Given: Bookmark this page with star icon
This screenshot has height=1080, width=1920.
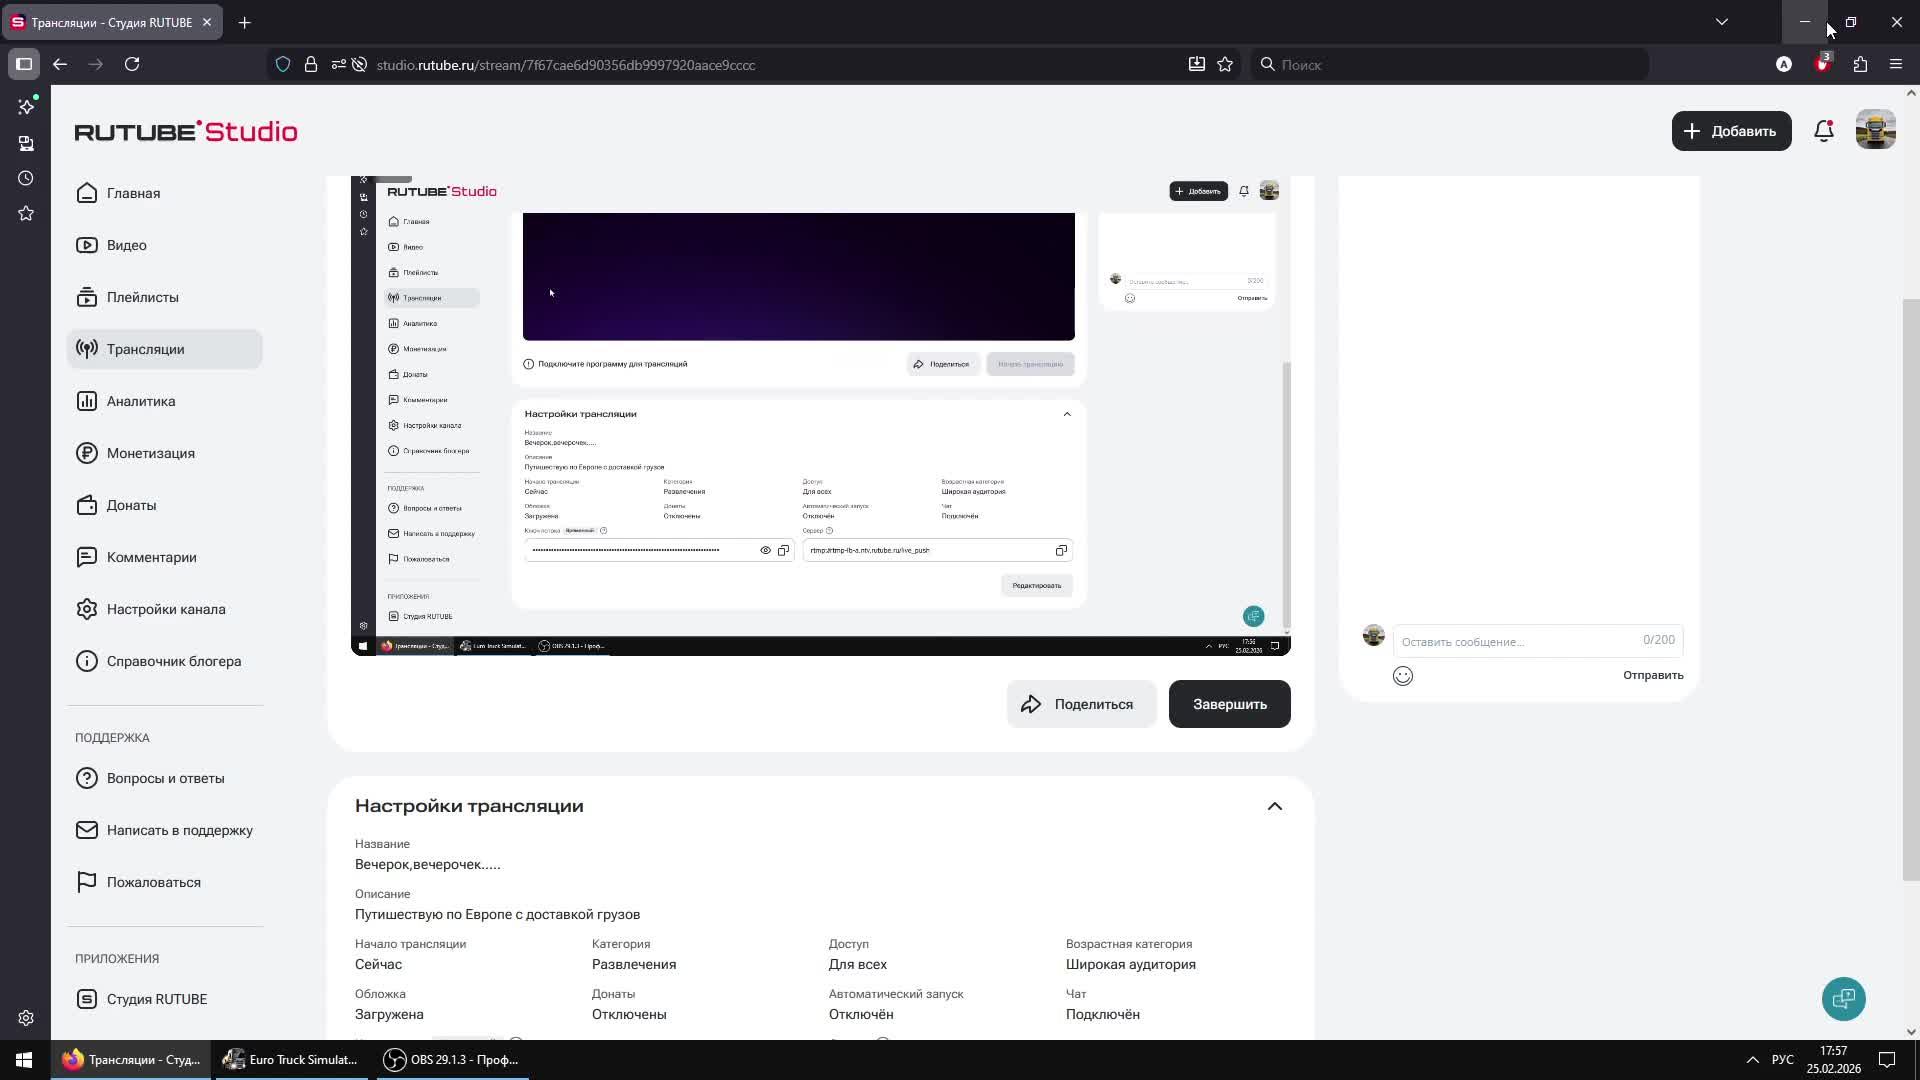Looking at the screenshot, I should pos(1225,64).
